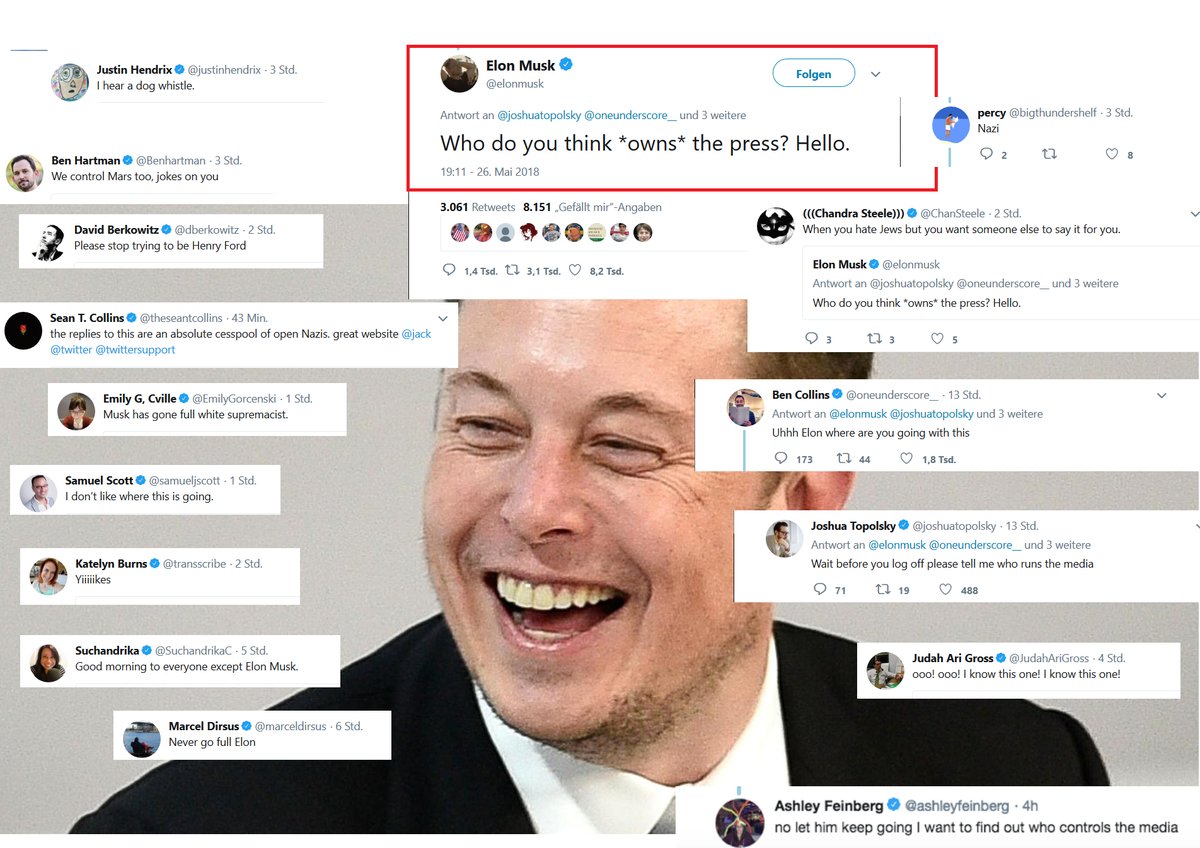Open the chevron menu beside Folgen
The height and width of the screenshot is (848, 1200).
875,74
